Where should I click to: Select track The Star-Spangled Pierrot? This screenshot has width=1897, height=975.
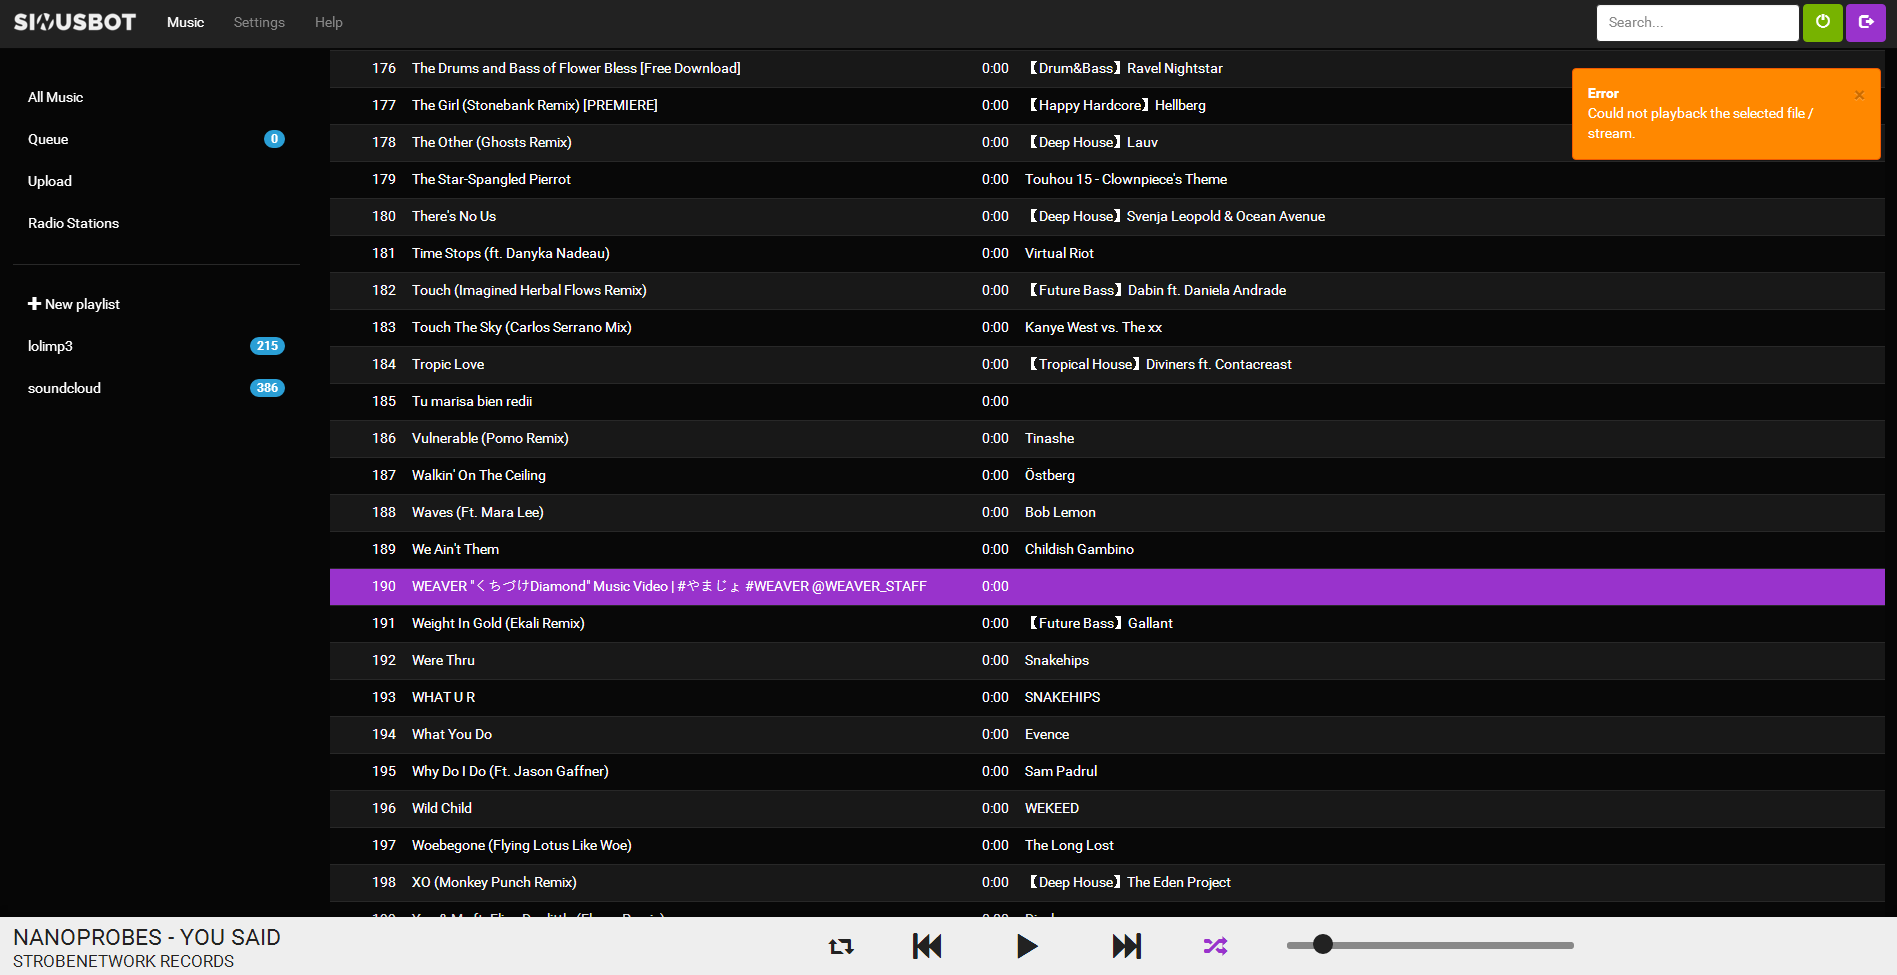tap(1107, 179)
